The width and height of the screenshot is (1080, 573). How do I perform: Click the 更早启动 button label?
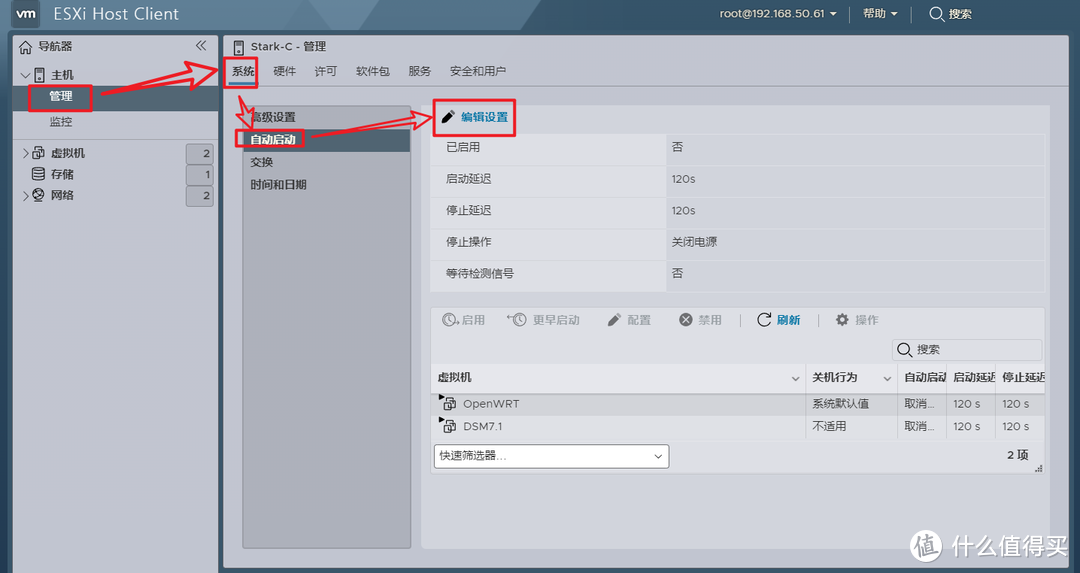(557, 320)
